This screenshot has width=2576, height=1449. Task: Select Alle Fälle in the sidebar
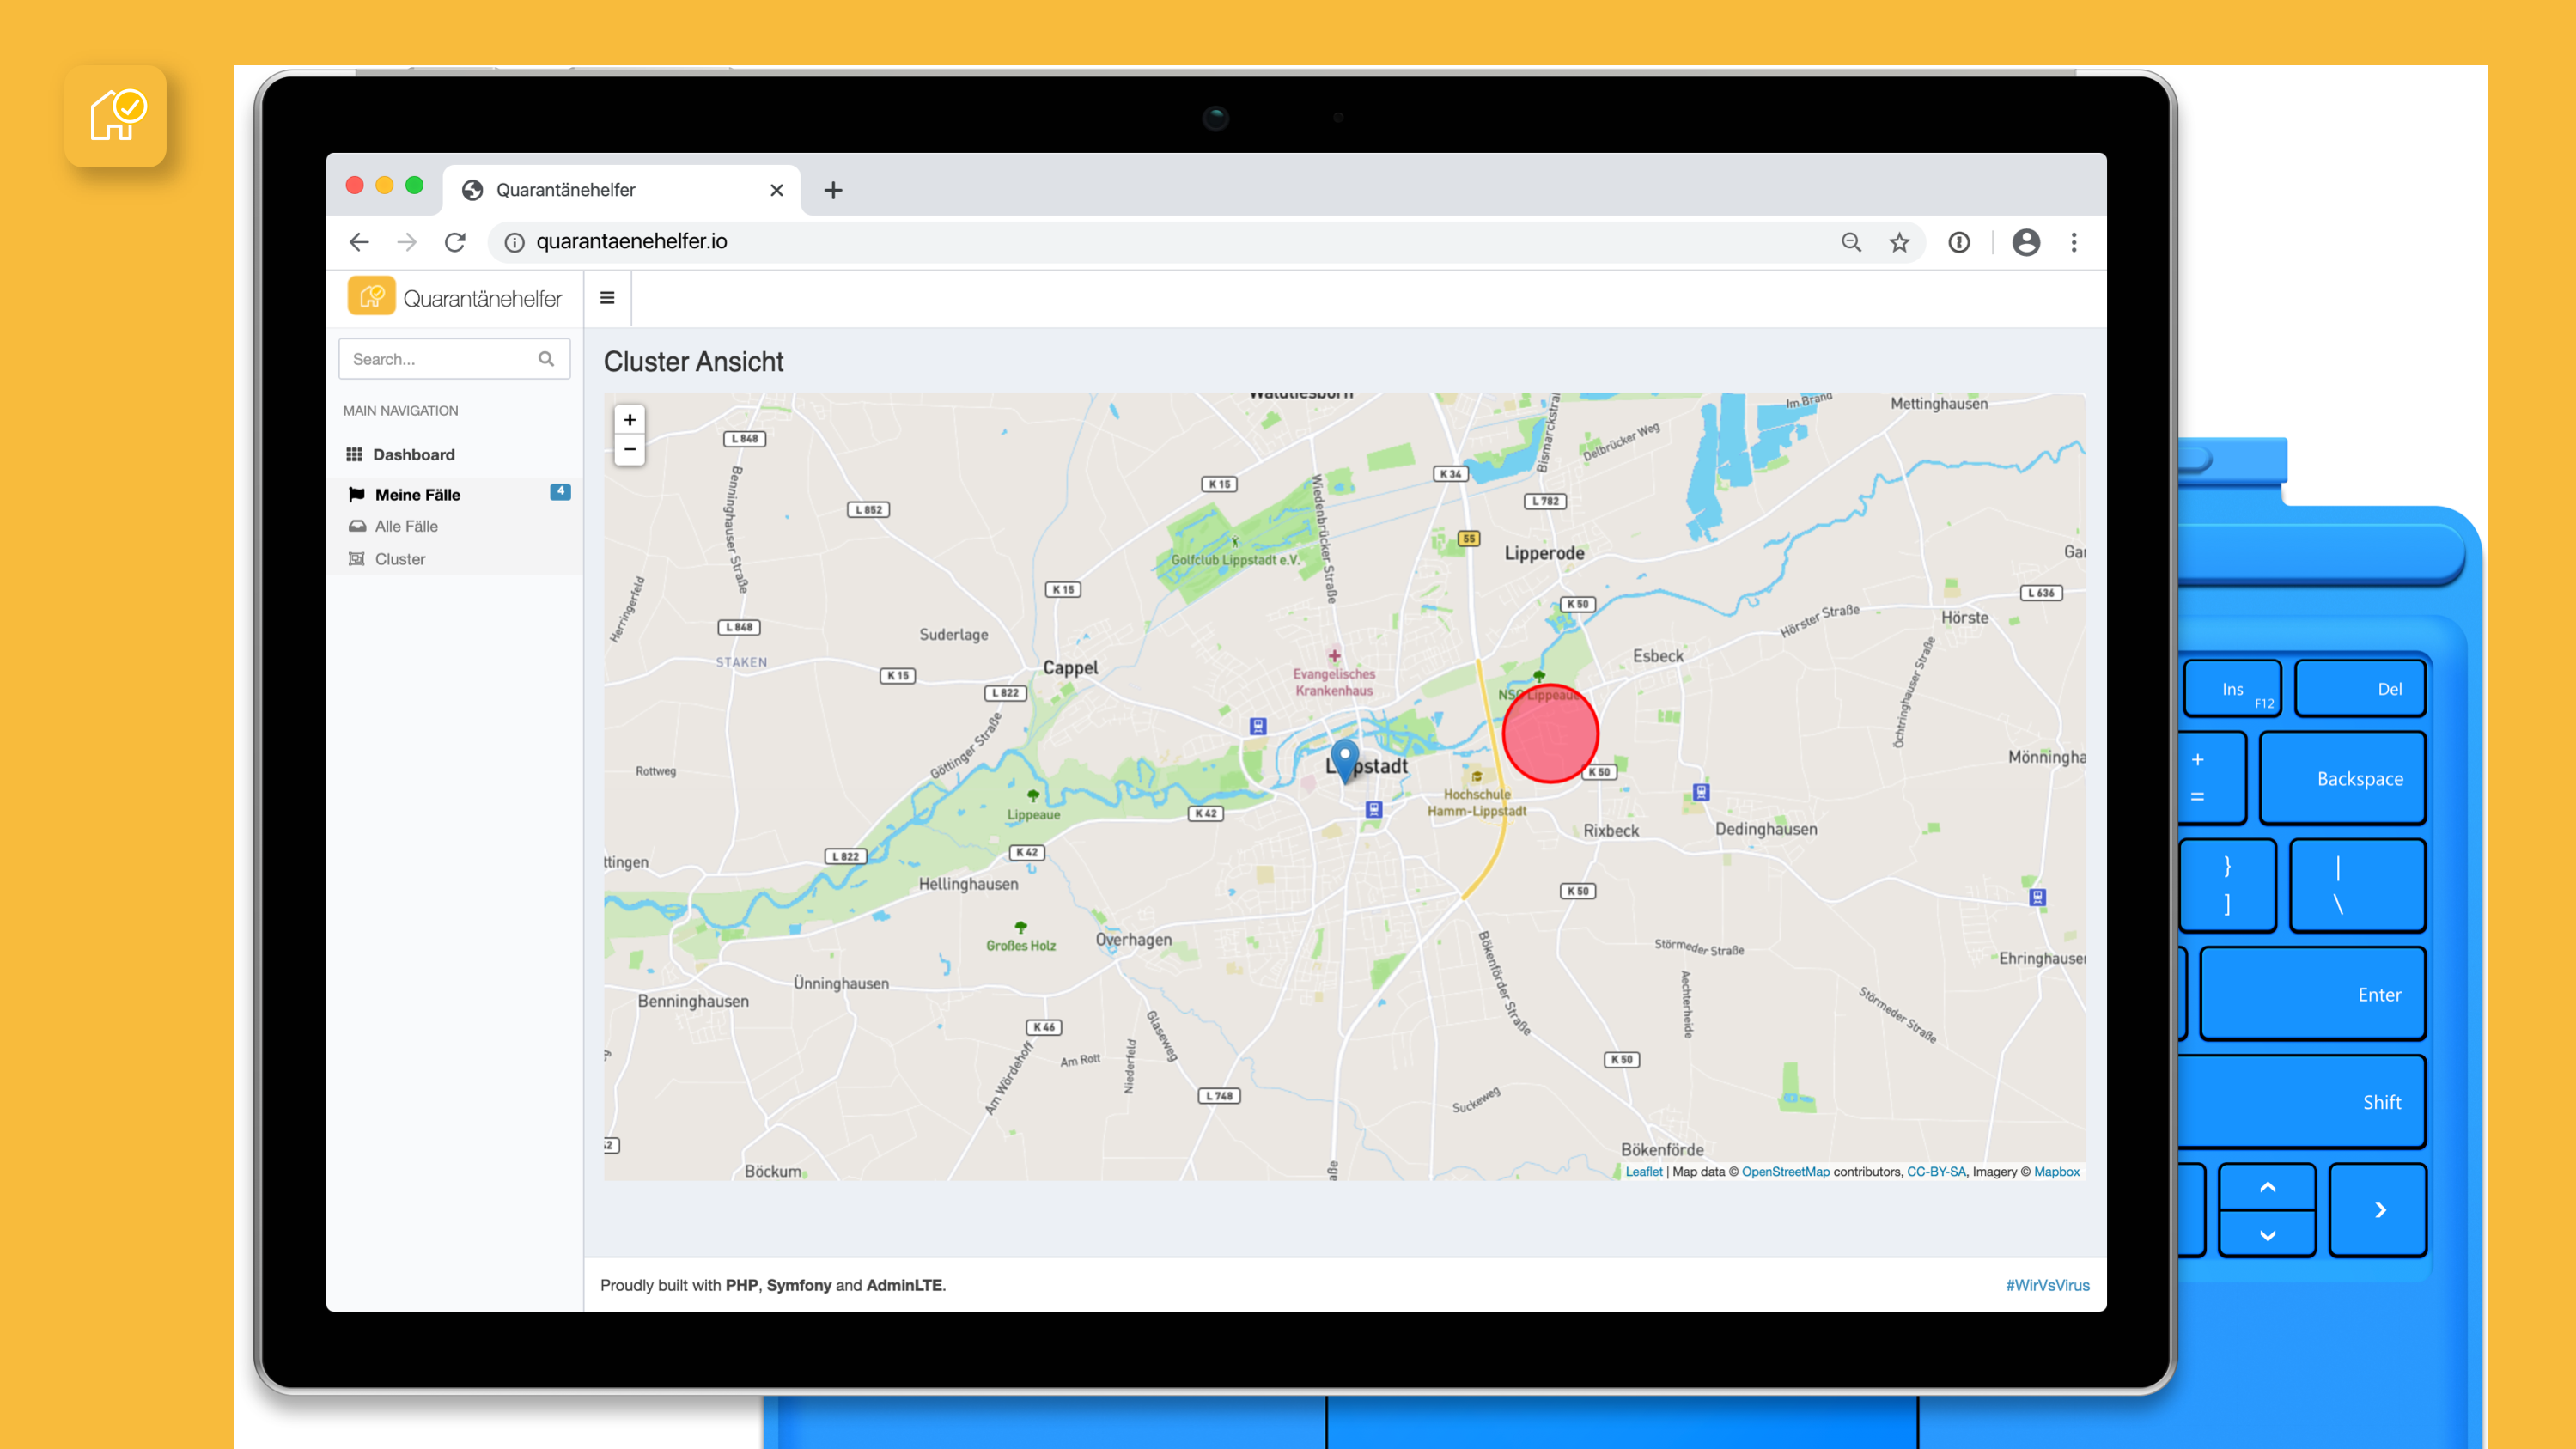406,526
